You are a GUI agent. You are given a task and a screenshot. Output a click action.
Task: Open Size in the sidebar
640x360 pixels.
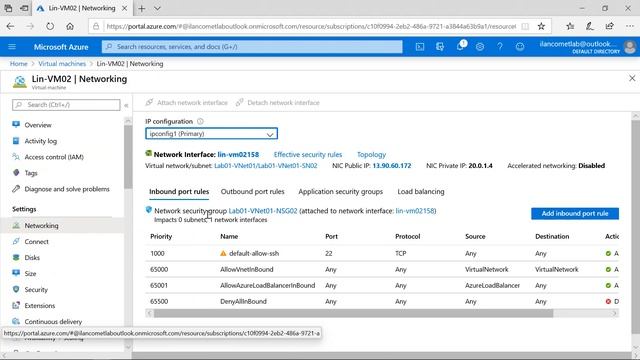[30, 273]
